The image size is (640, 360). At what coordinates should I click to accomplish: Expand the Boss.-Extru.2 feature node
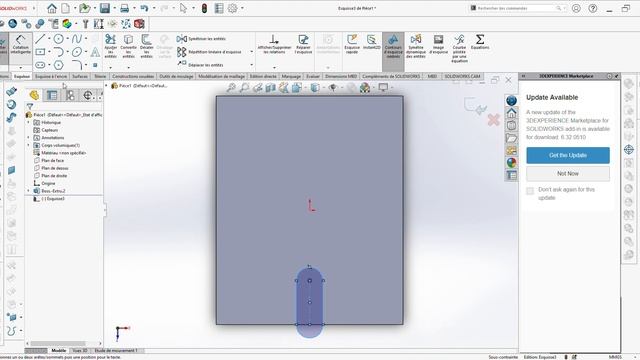pos(29,191)
